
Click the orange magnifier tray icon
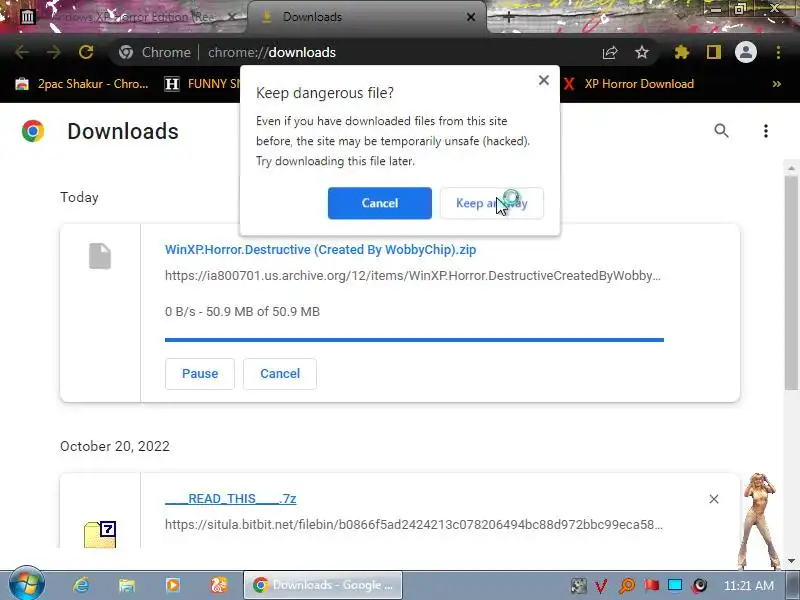tap(627, 585)
